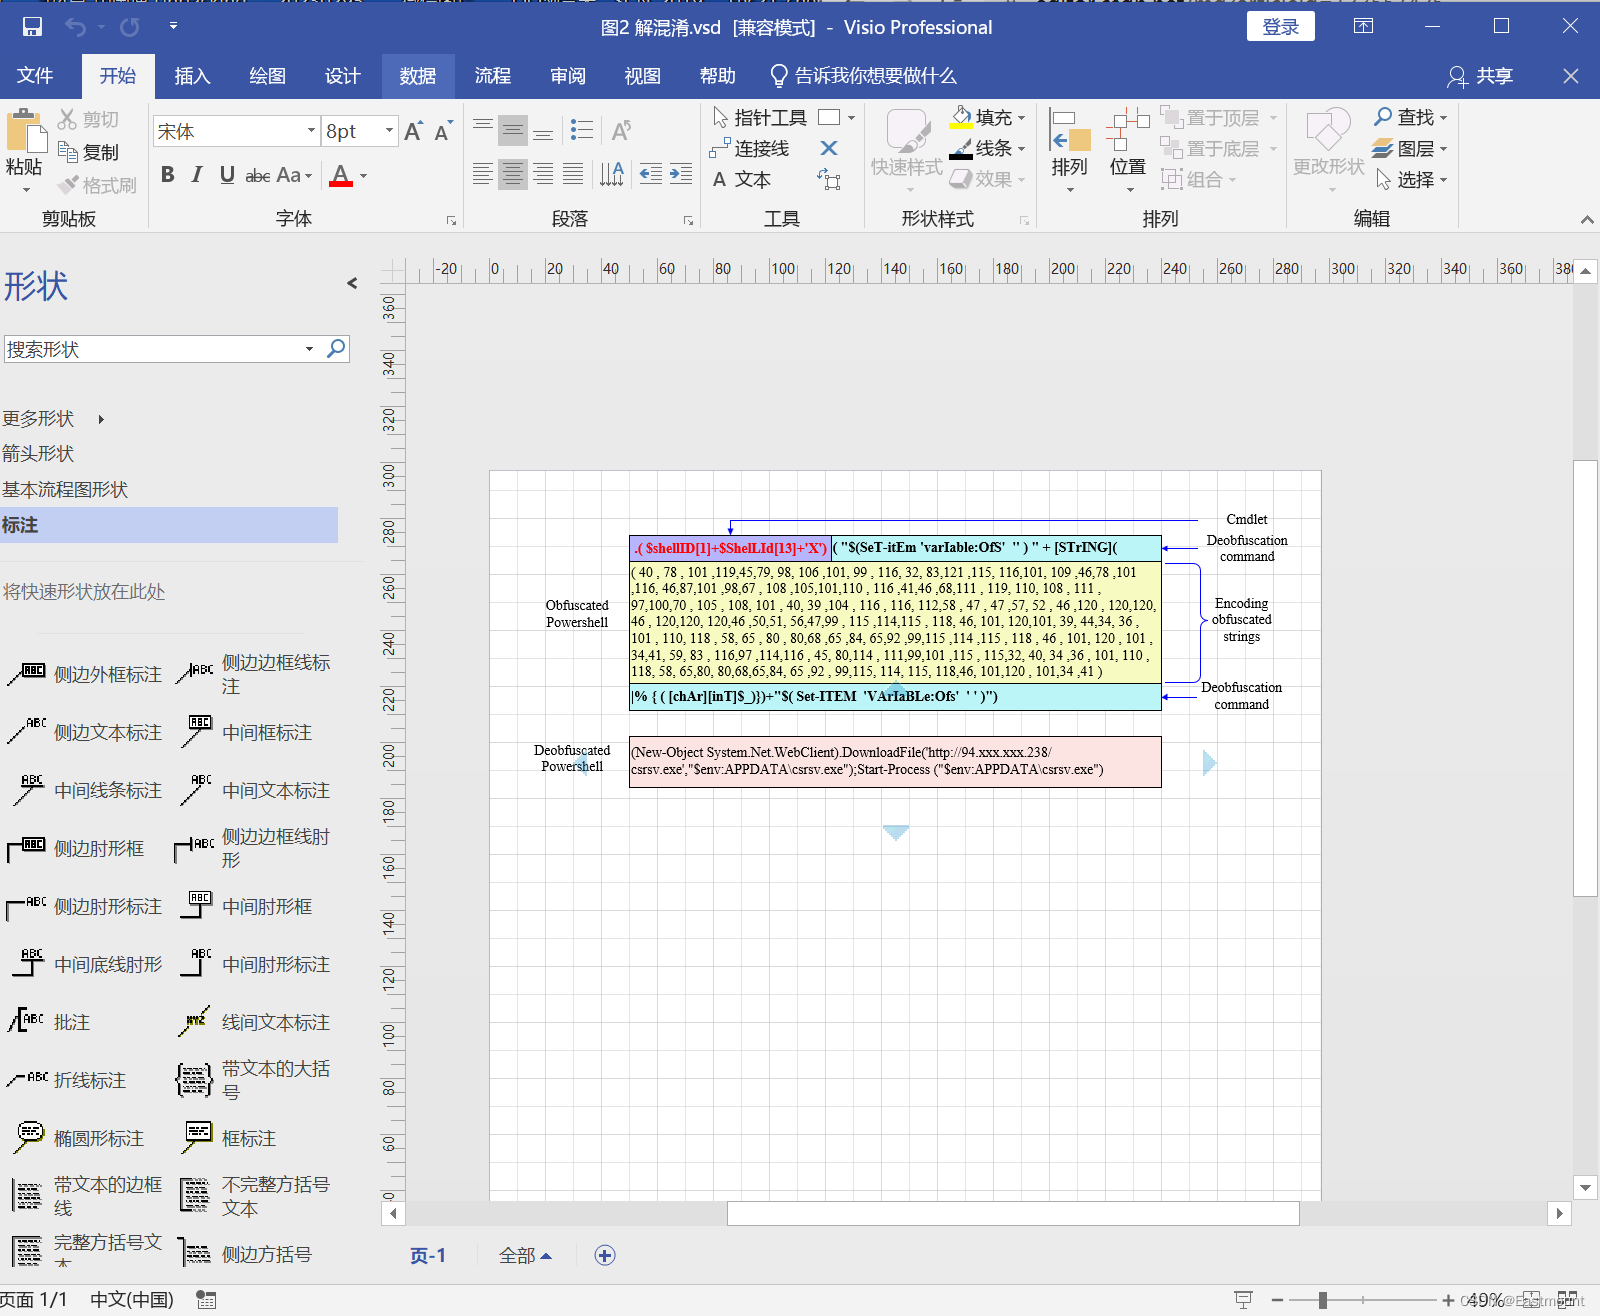Collapse the Shapes panel
The image size is (1600, 1316).
352,283
